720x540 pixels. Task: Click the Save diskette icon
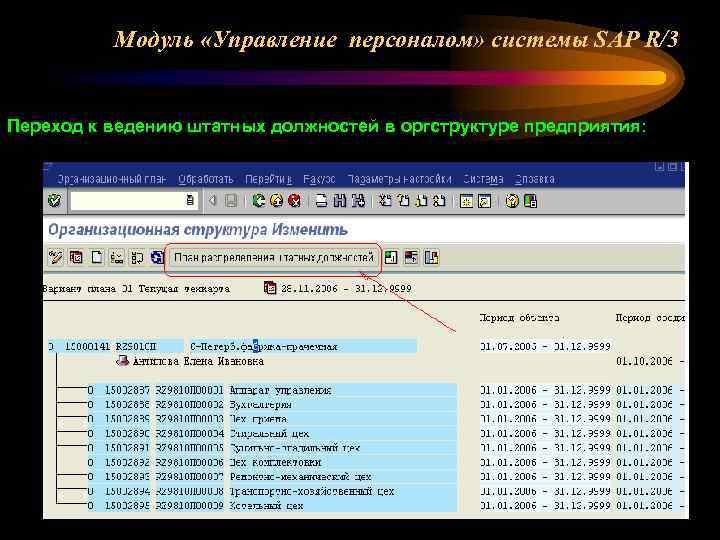tap(231, 201)
